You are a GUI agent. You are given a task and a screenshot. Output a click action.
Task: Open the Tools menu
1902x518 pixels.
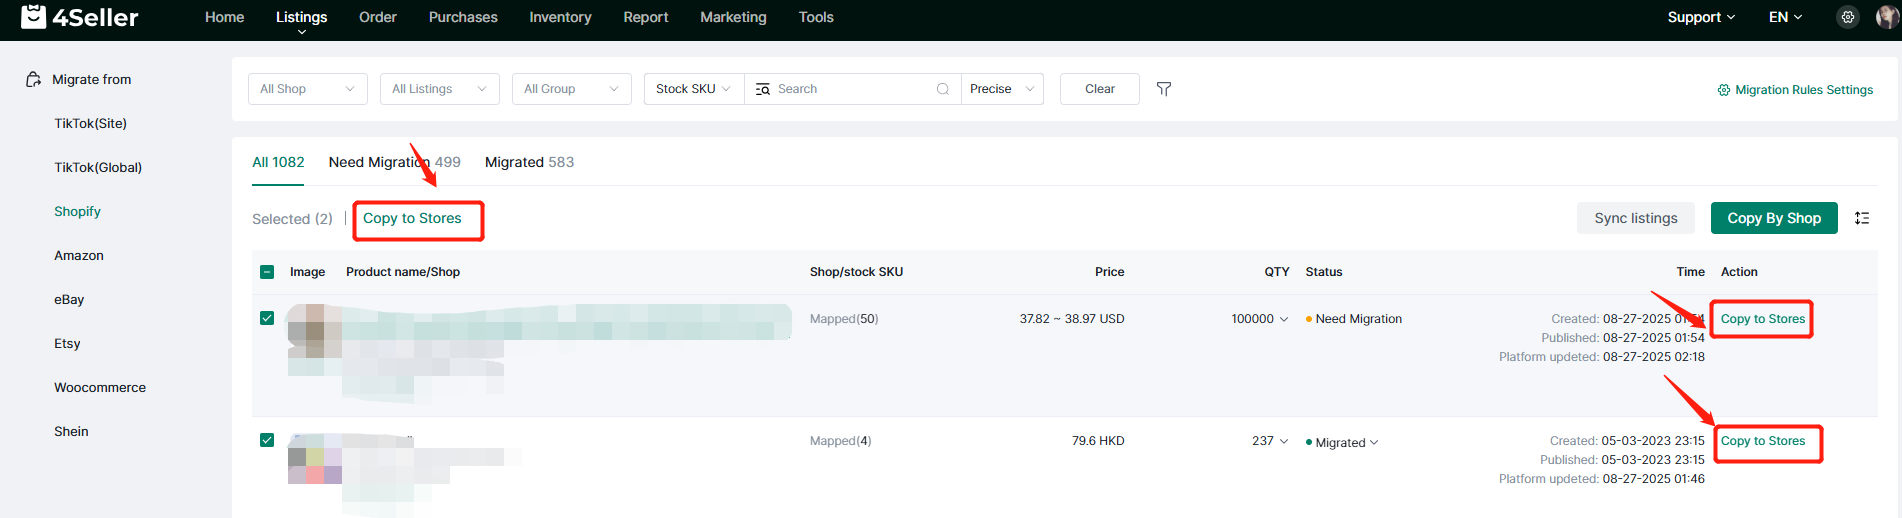(x=816, y=17)
